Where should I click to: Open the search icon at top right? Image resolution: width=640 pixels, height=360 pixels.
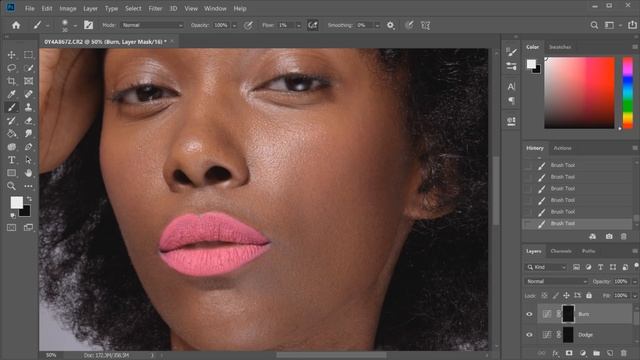[x=594, y=25]
